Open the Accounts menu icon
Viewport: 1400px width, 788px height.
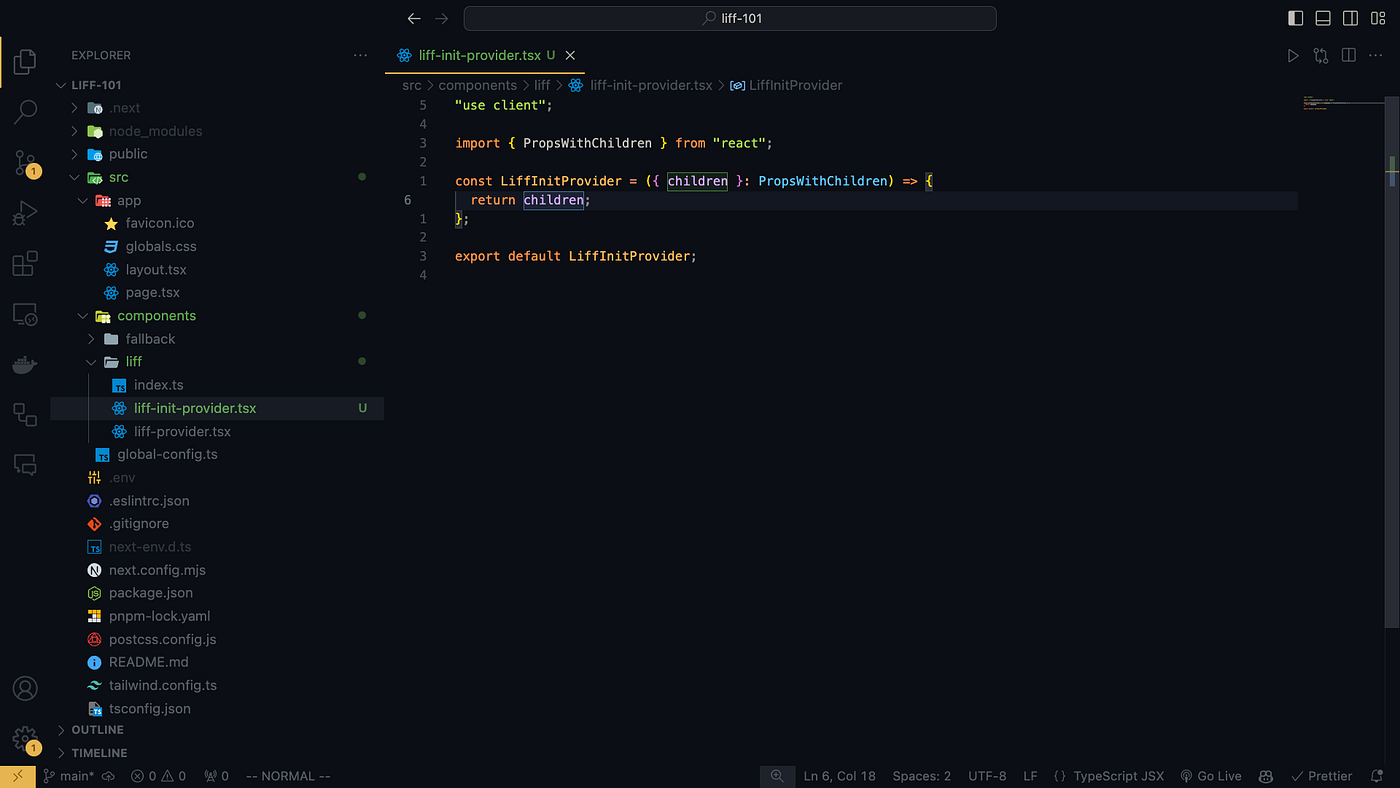click(x=25, y=689)
